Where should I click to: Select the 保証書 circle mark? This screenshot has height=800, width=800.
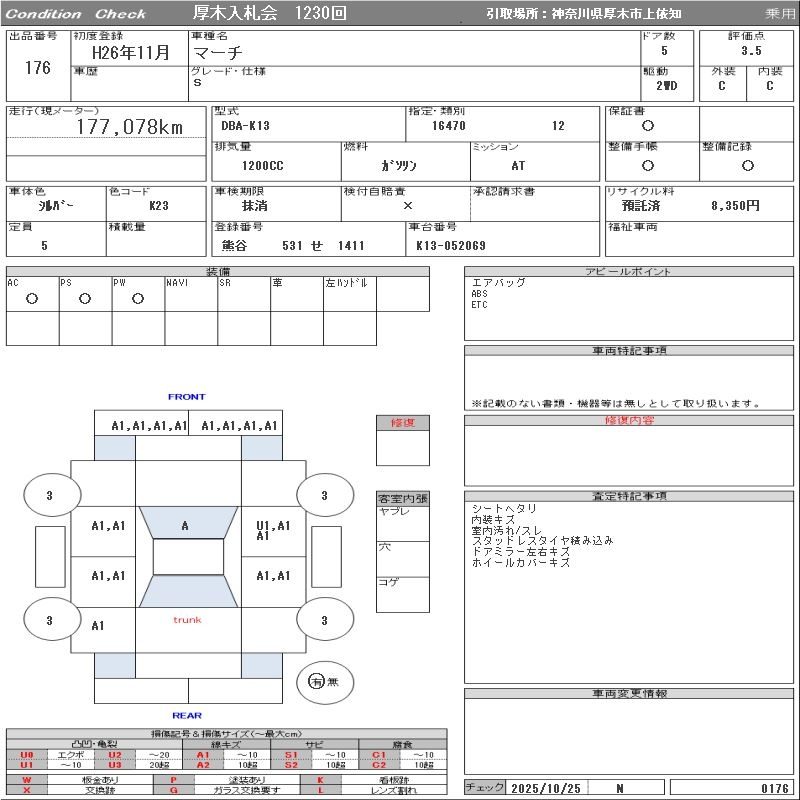tap(648, 126)
